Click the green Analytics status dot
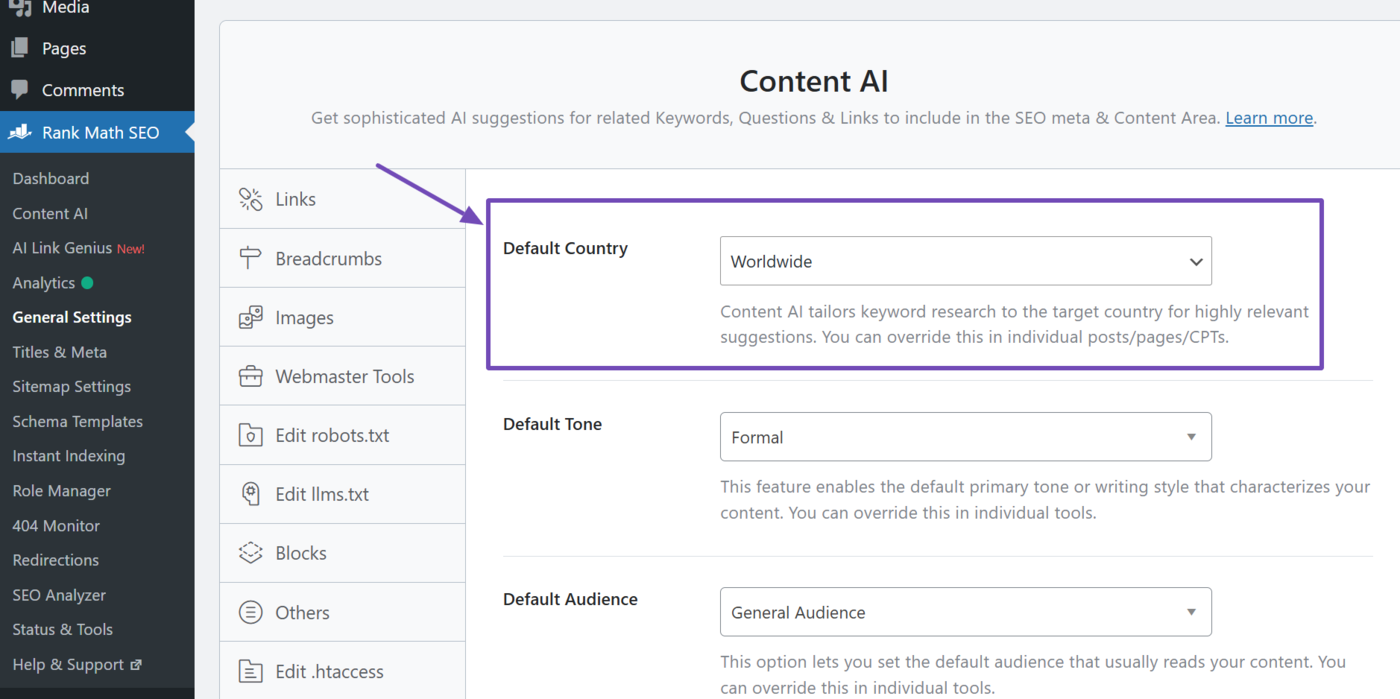Image resolution: width=1400 pixels, height=699 pixels. click(87, 283)
